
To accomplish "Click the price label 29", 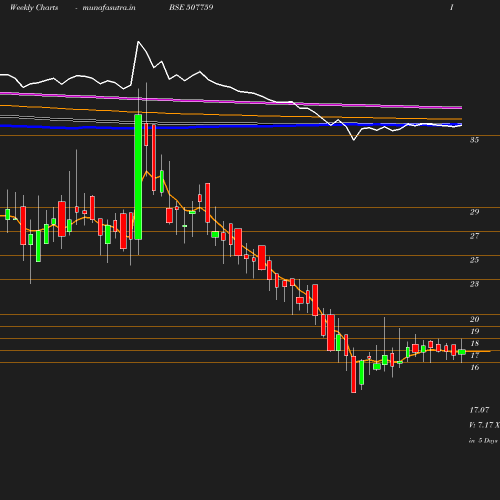I will [x=474, y=212].
